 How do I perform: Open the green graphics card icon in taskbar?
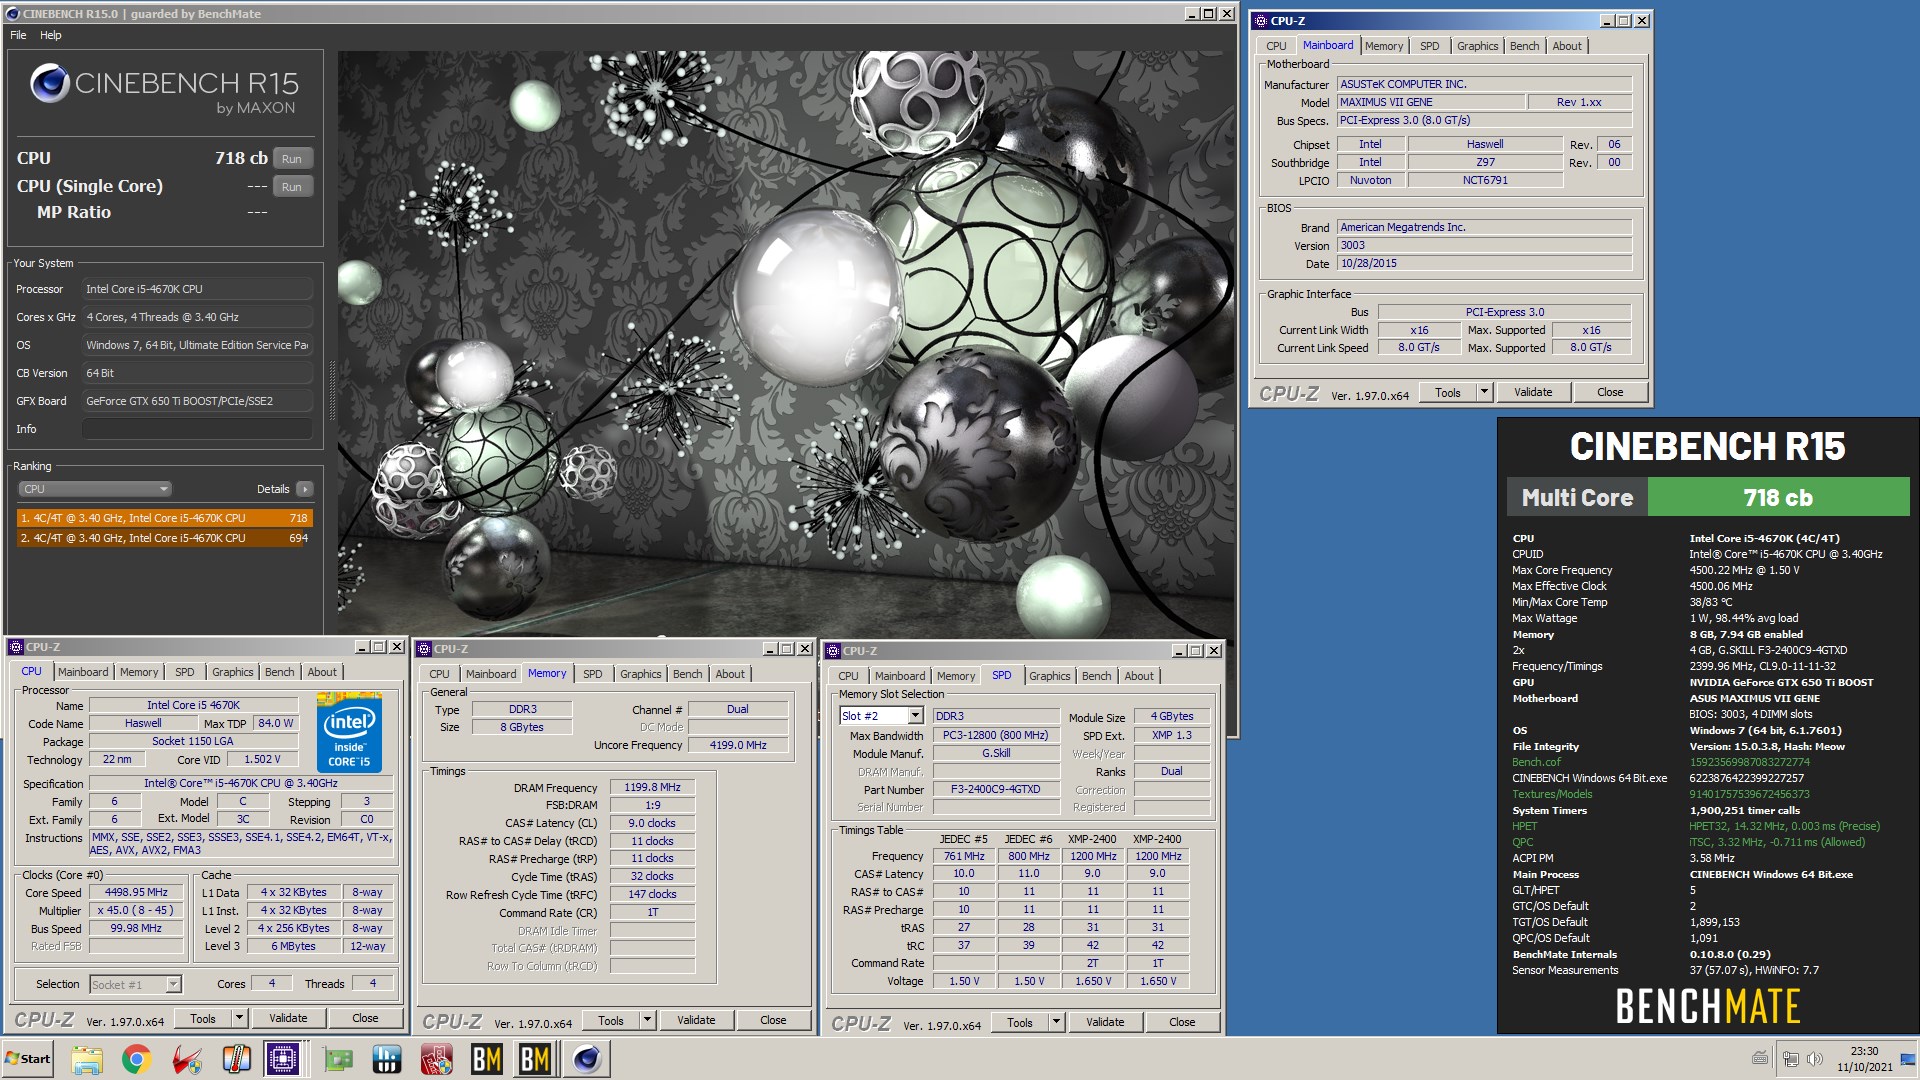click(337, 1059)
